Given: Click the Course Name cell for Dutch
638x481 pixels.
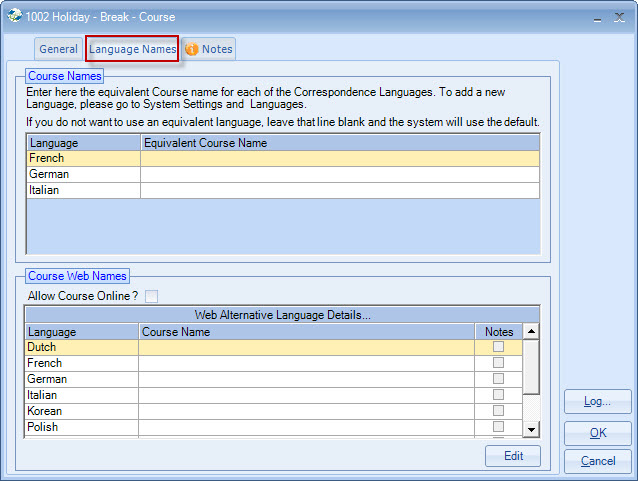Looking at the screenshot, I should (x=306, y=347).
